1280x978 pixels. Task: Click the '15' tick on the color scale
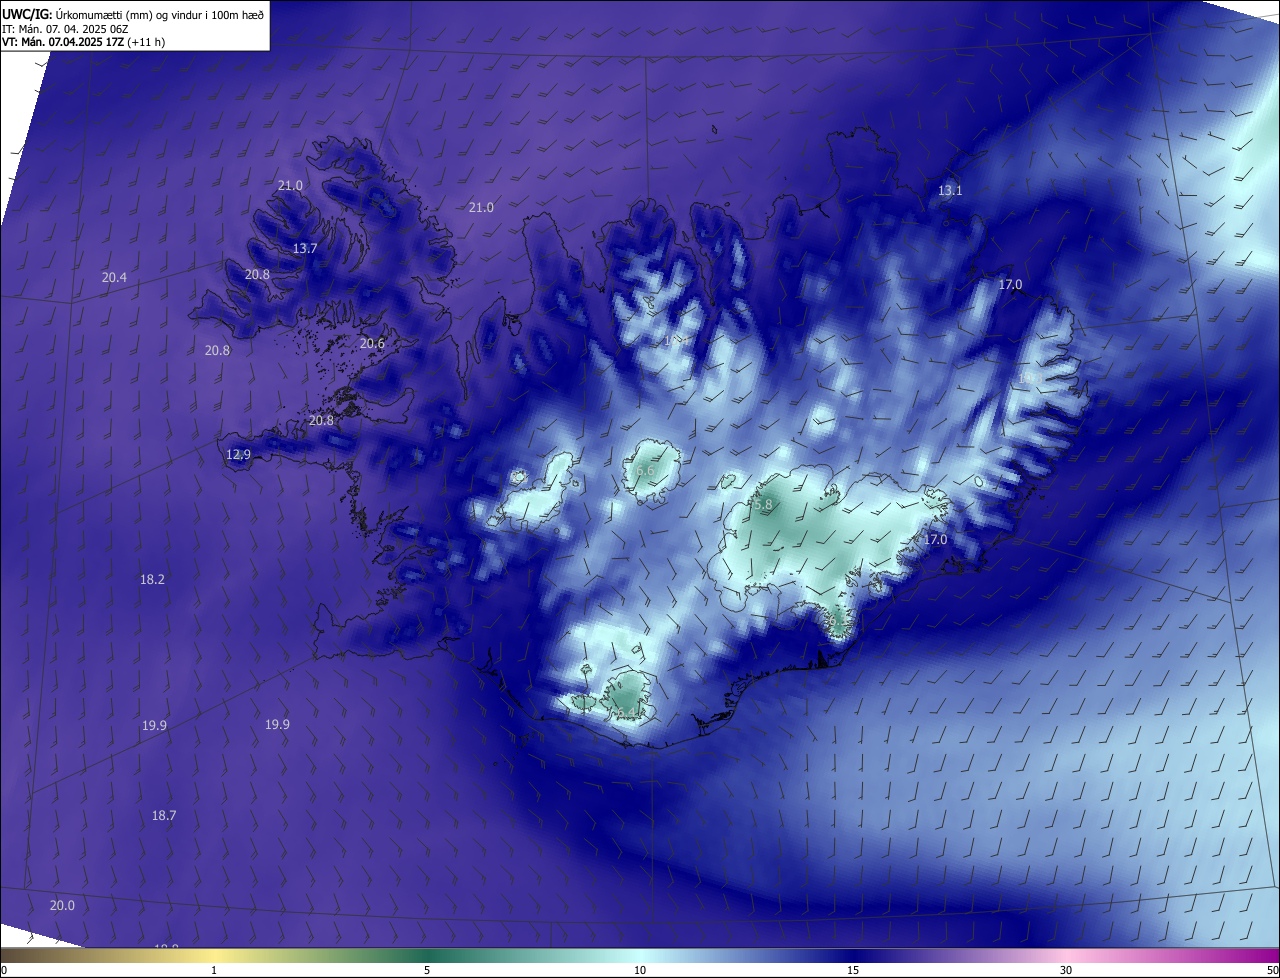(x=853, y=970)
